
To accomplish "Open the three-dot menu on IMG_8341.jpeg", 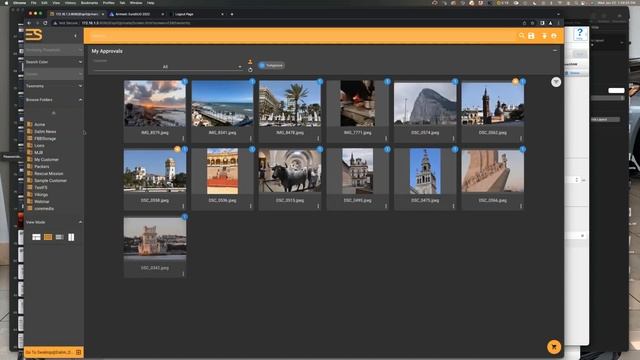I will click(x=251, y=138).
